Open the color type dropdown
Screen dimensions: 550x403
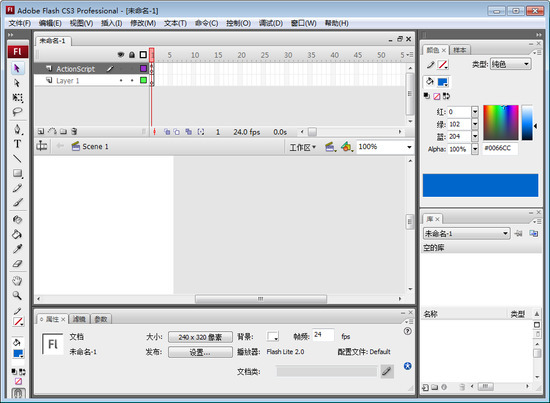coord(511,64)
